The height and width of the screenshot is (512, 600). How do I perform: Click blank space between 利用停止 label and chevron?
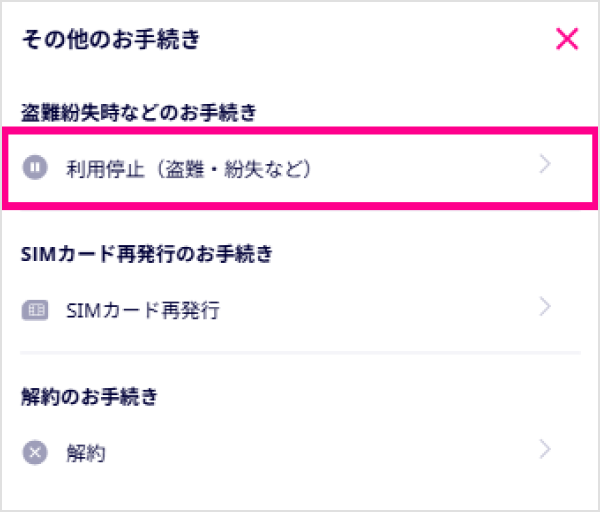[430, 168]
